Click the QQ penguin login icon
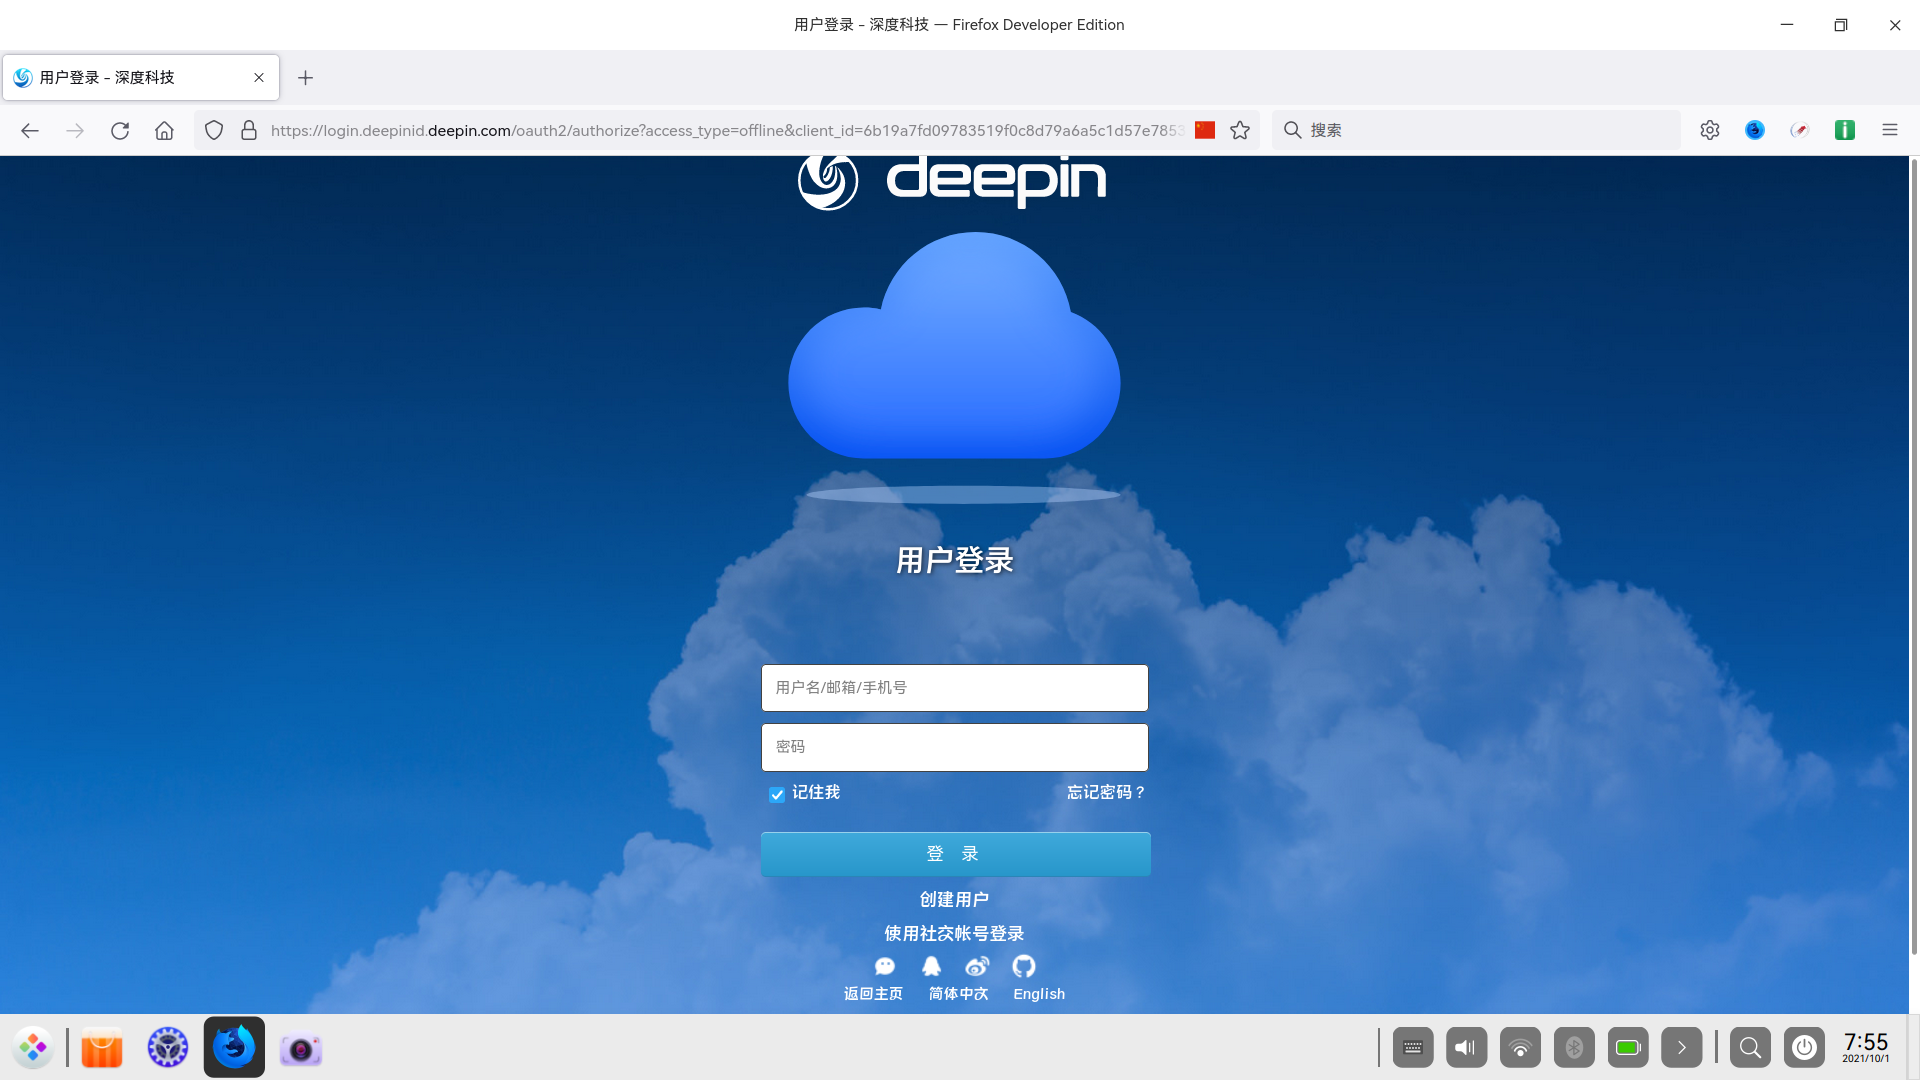1920x1080 pixels. [x=931, y=966]
